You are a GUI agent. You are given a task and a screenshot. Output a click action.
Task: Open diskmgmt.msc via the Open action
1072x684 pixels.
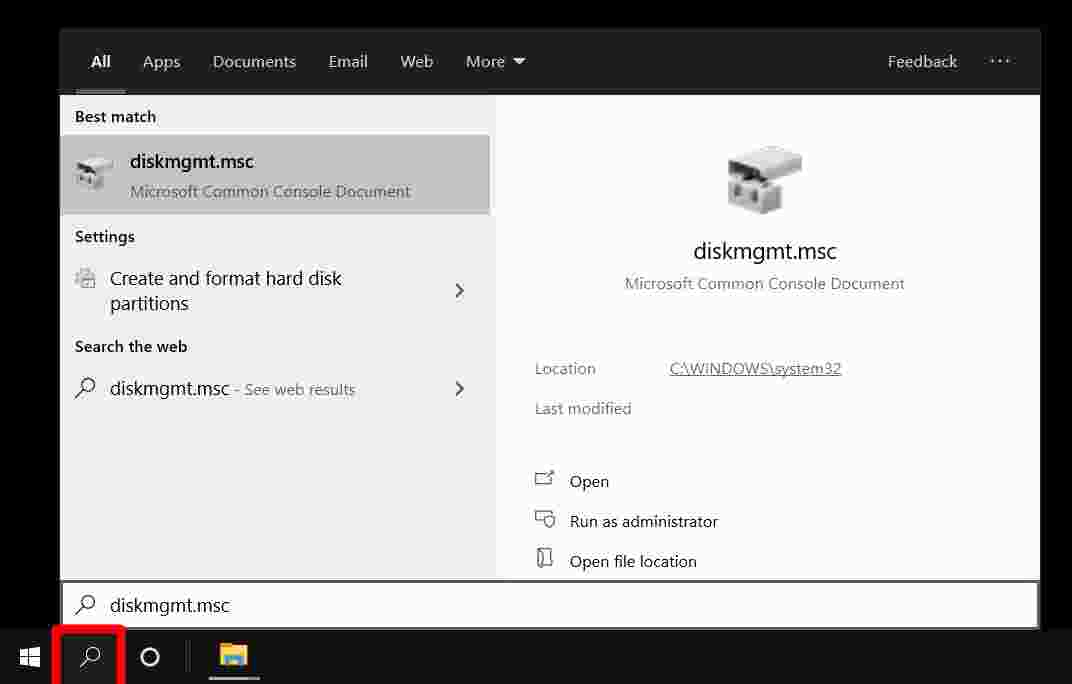click(x=589, y=482)
